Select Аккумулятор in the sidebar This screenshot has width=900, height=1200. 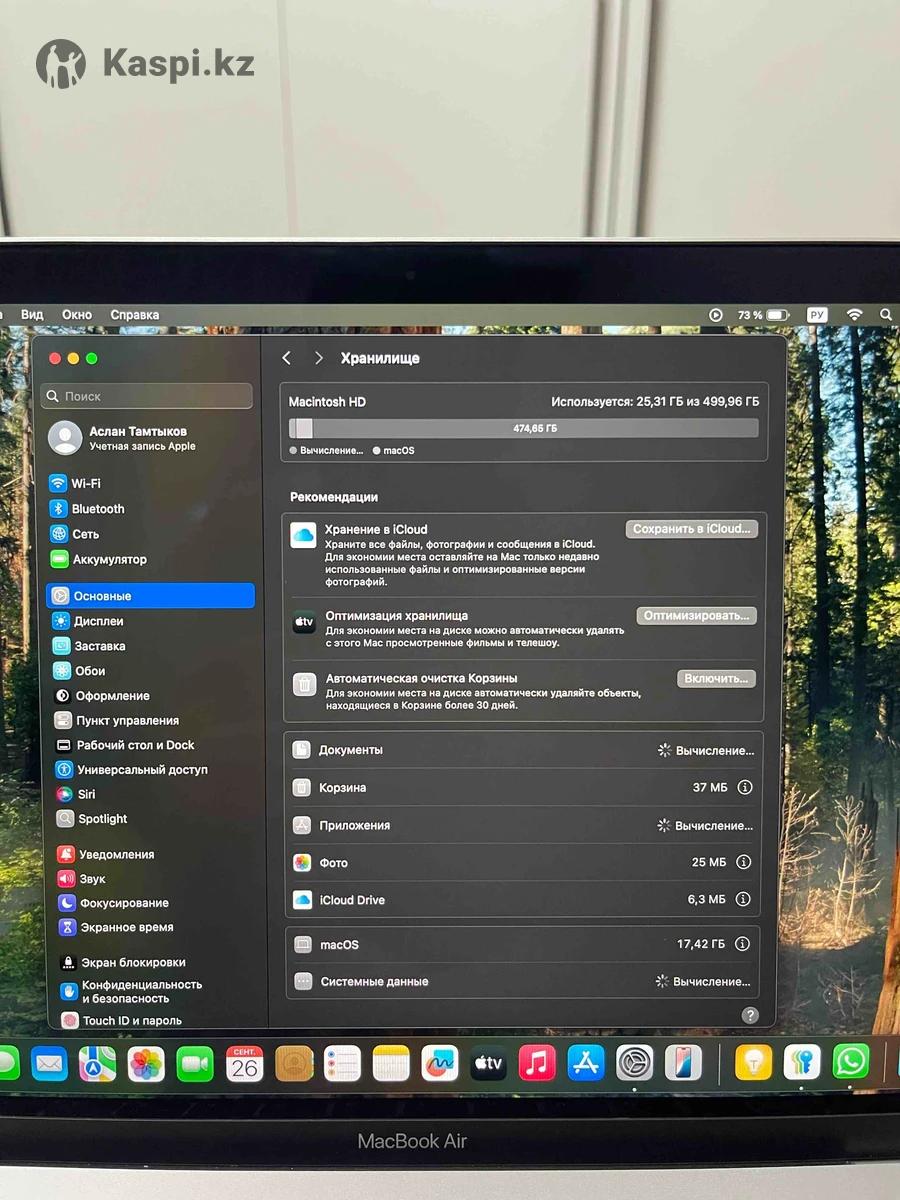tap(109, 560)
